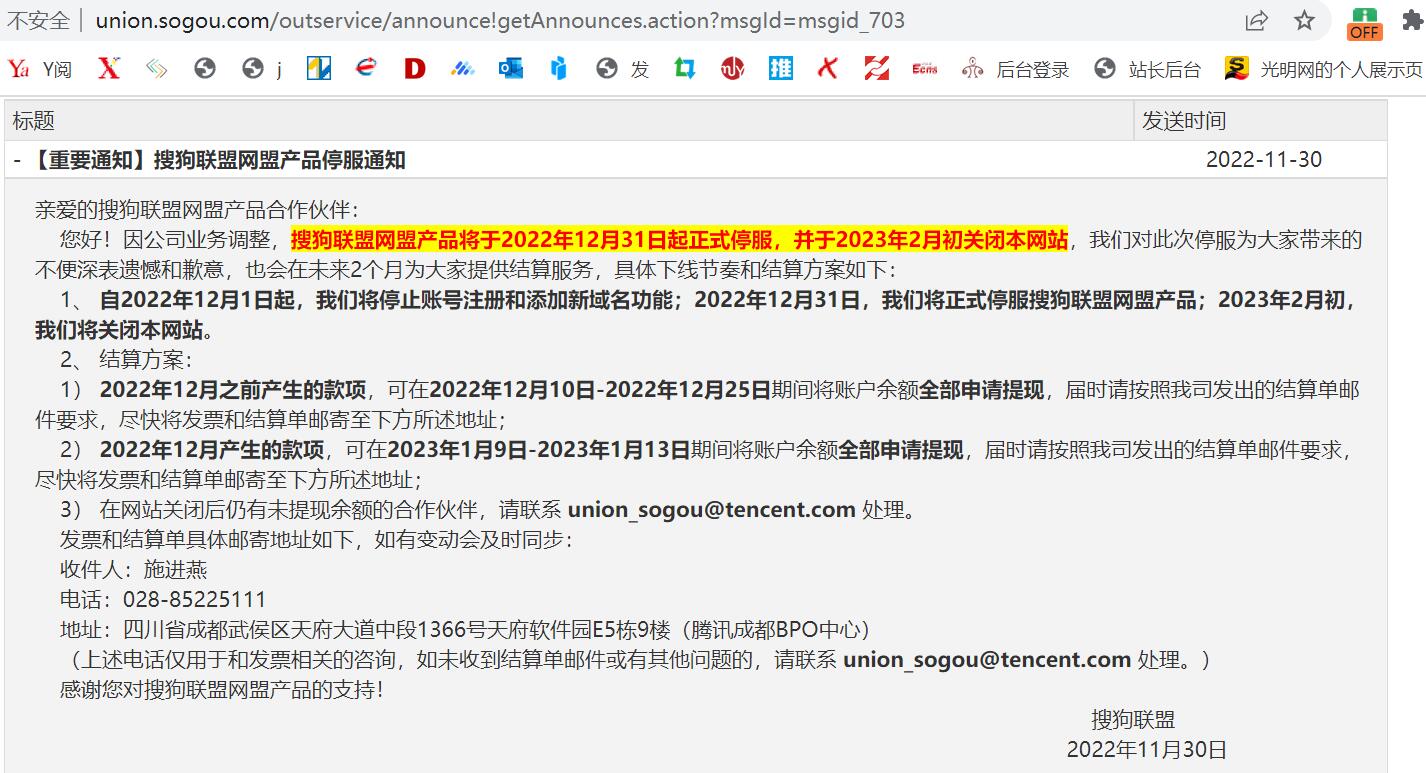This screenshot has height=773, width=1426.
Task: Click the mailing address line starting '地址：四川省成都'
Action: point(466,630)
